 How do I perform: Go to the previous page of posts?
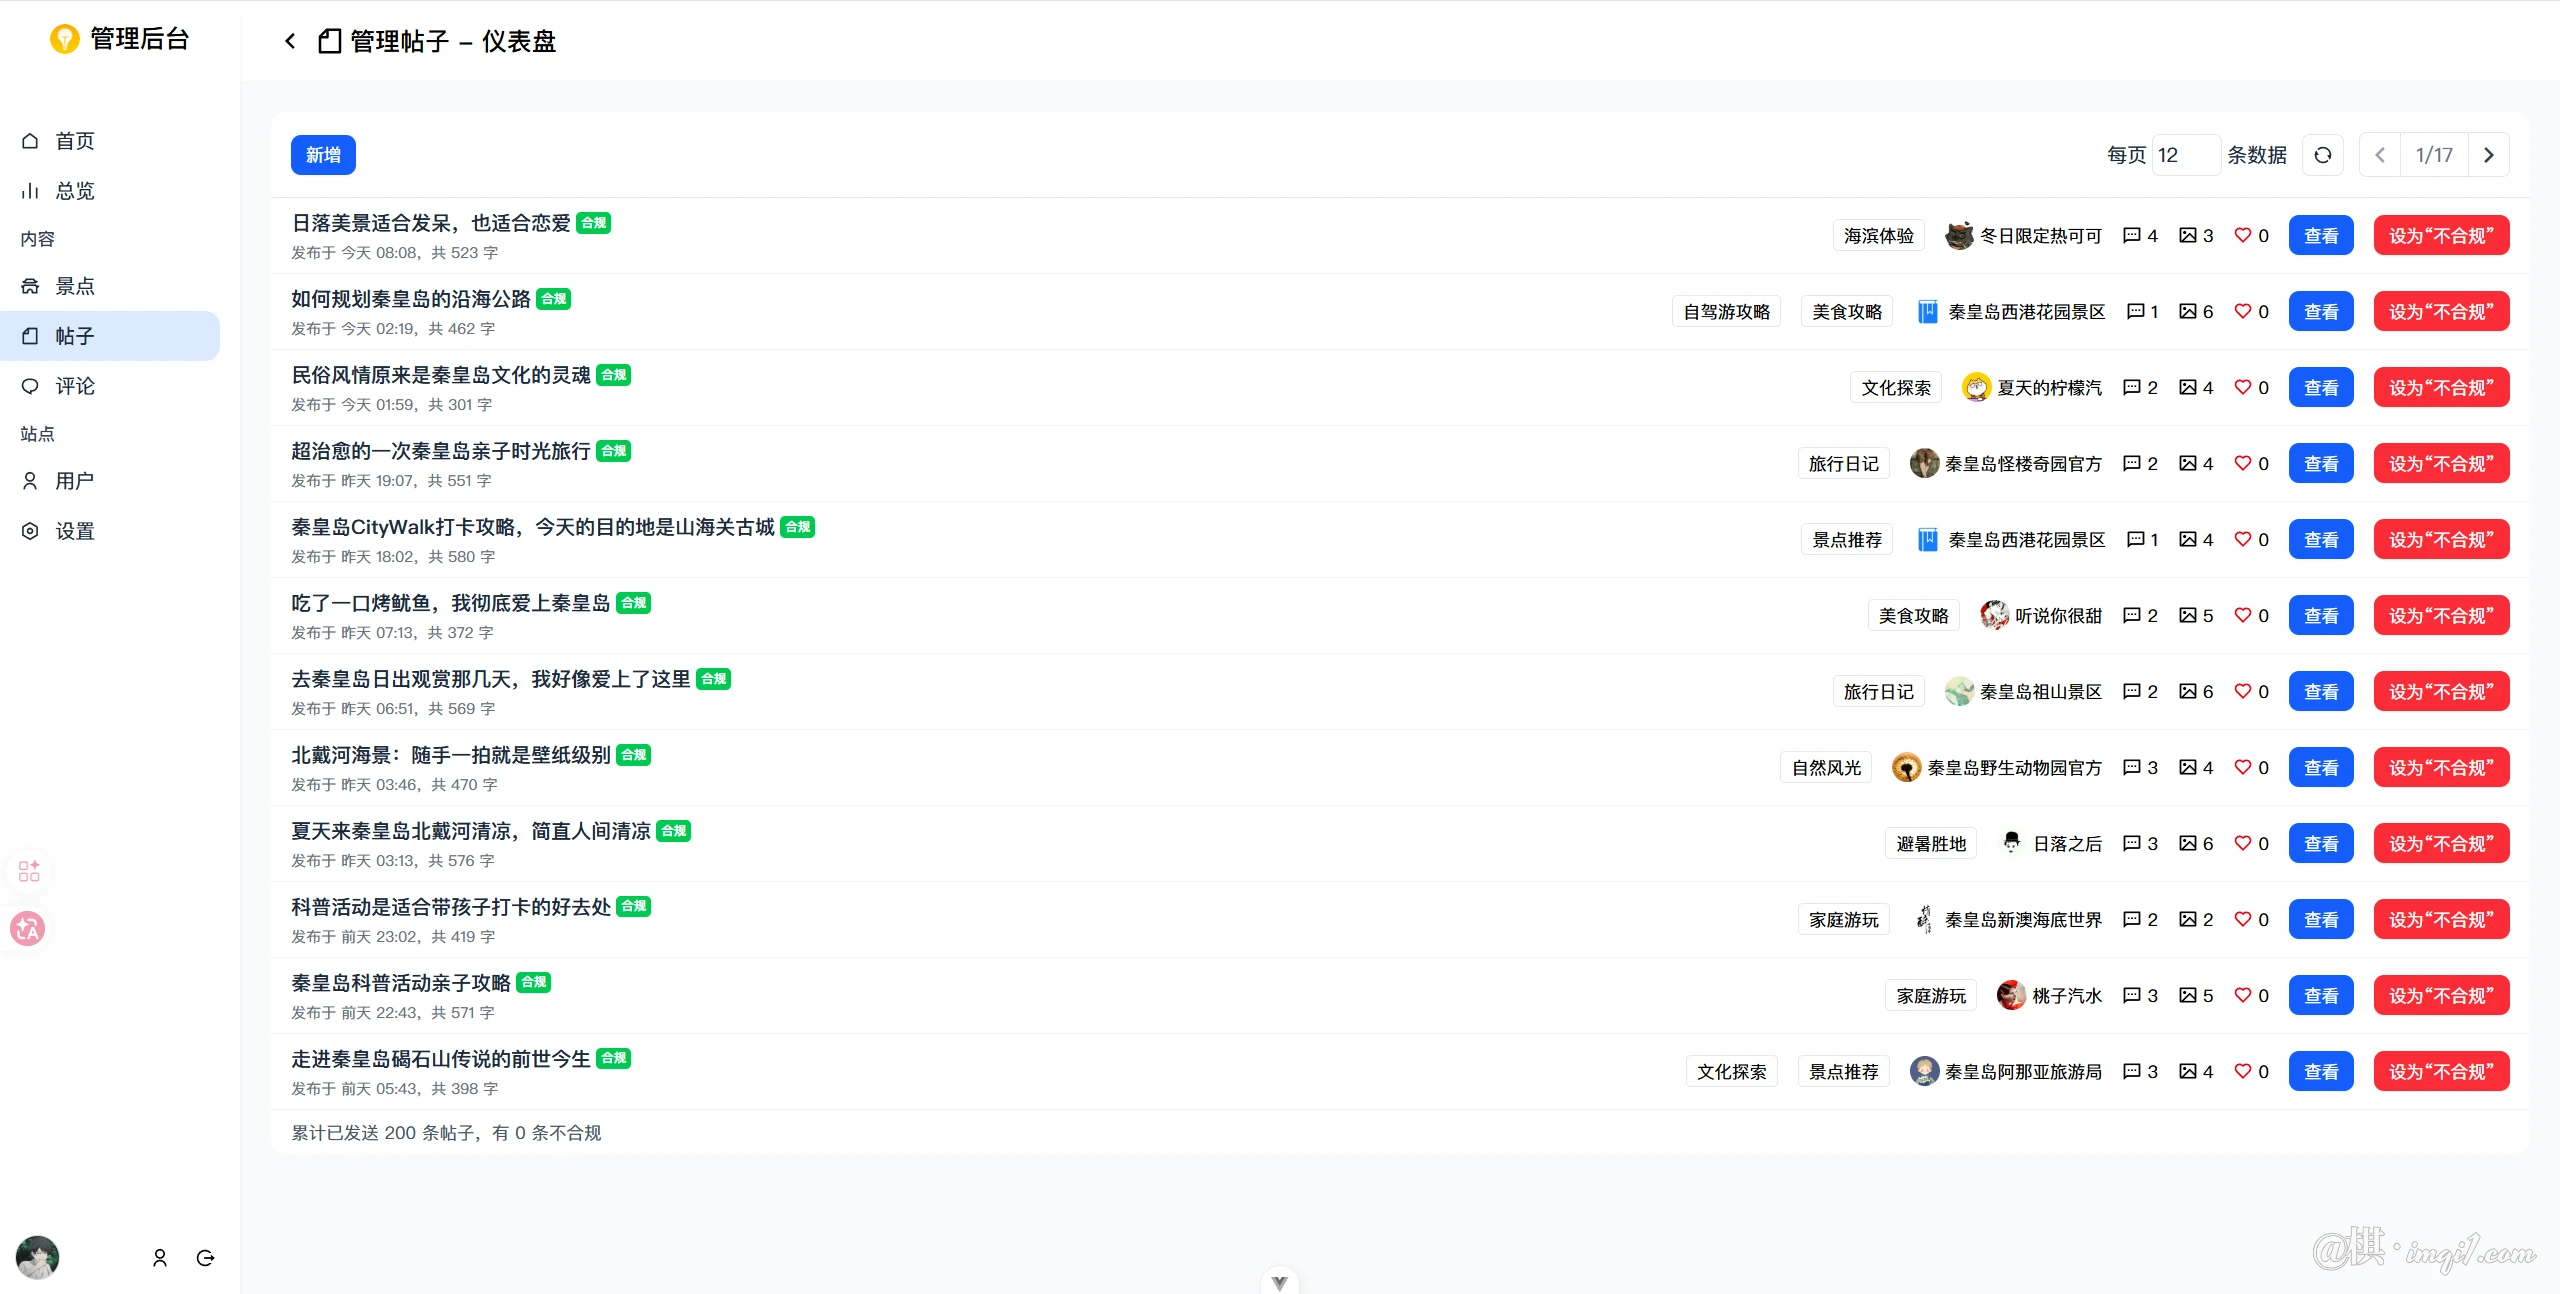[x=2380, y=155]
